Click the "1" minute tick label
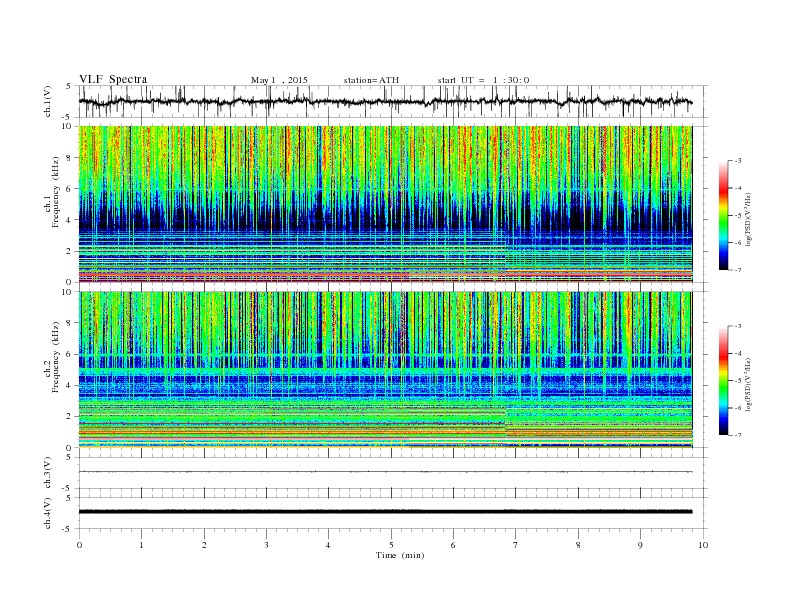Viewport: 792px width, 612px height. pyautogui.click(x=141, y=545)
